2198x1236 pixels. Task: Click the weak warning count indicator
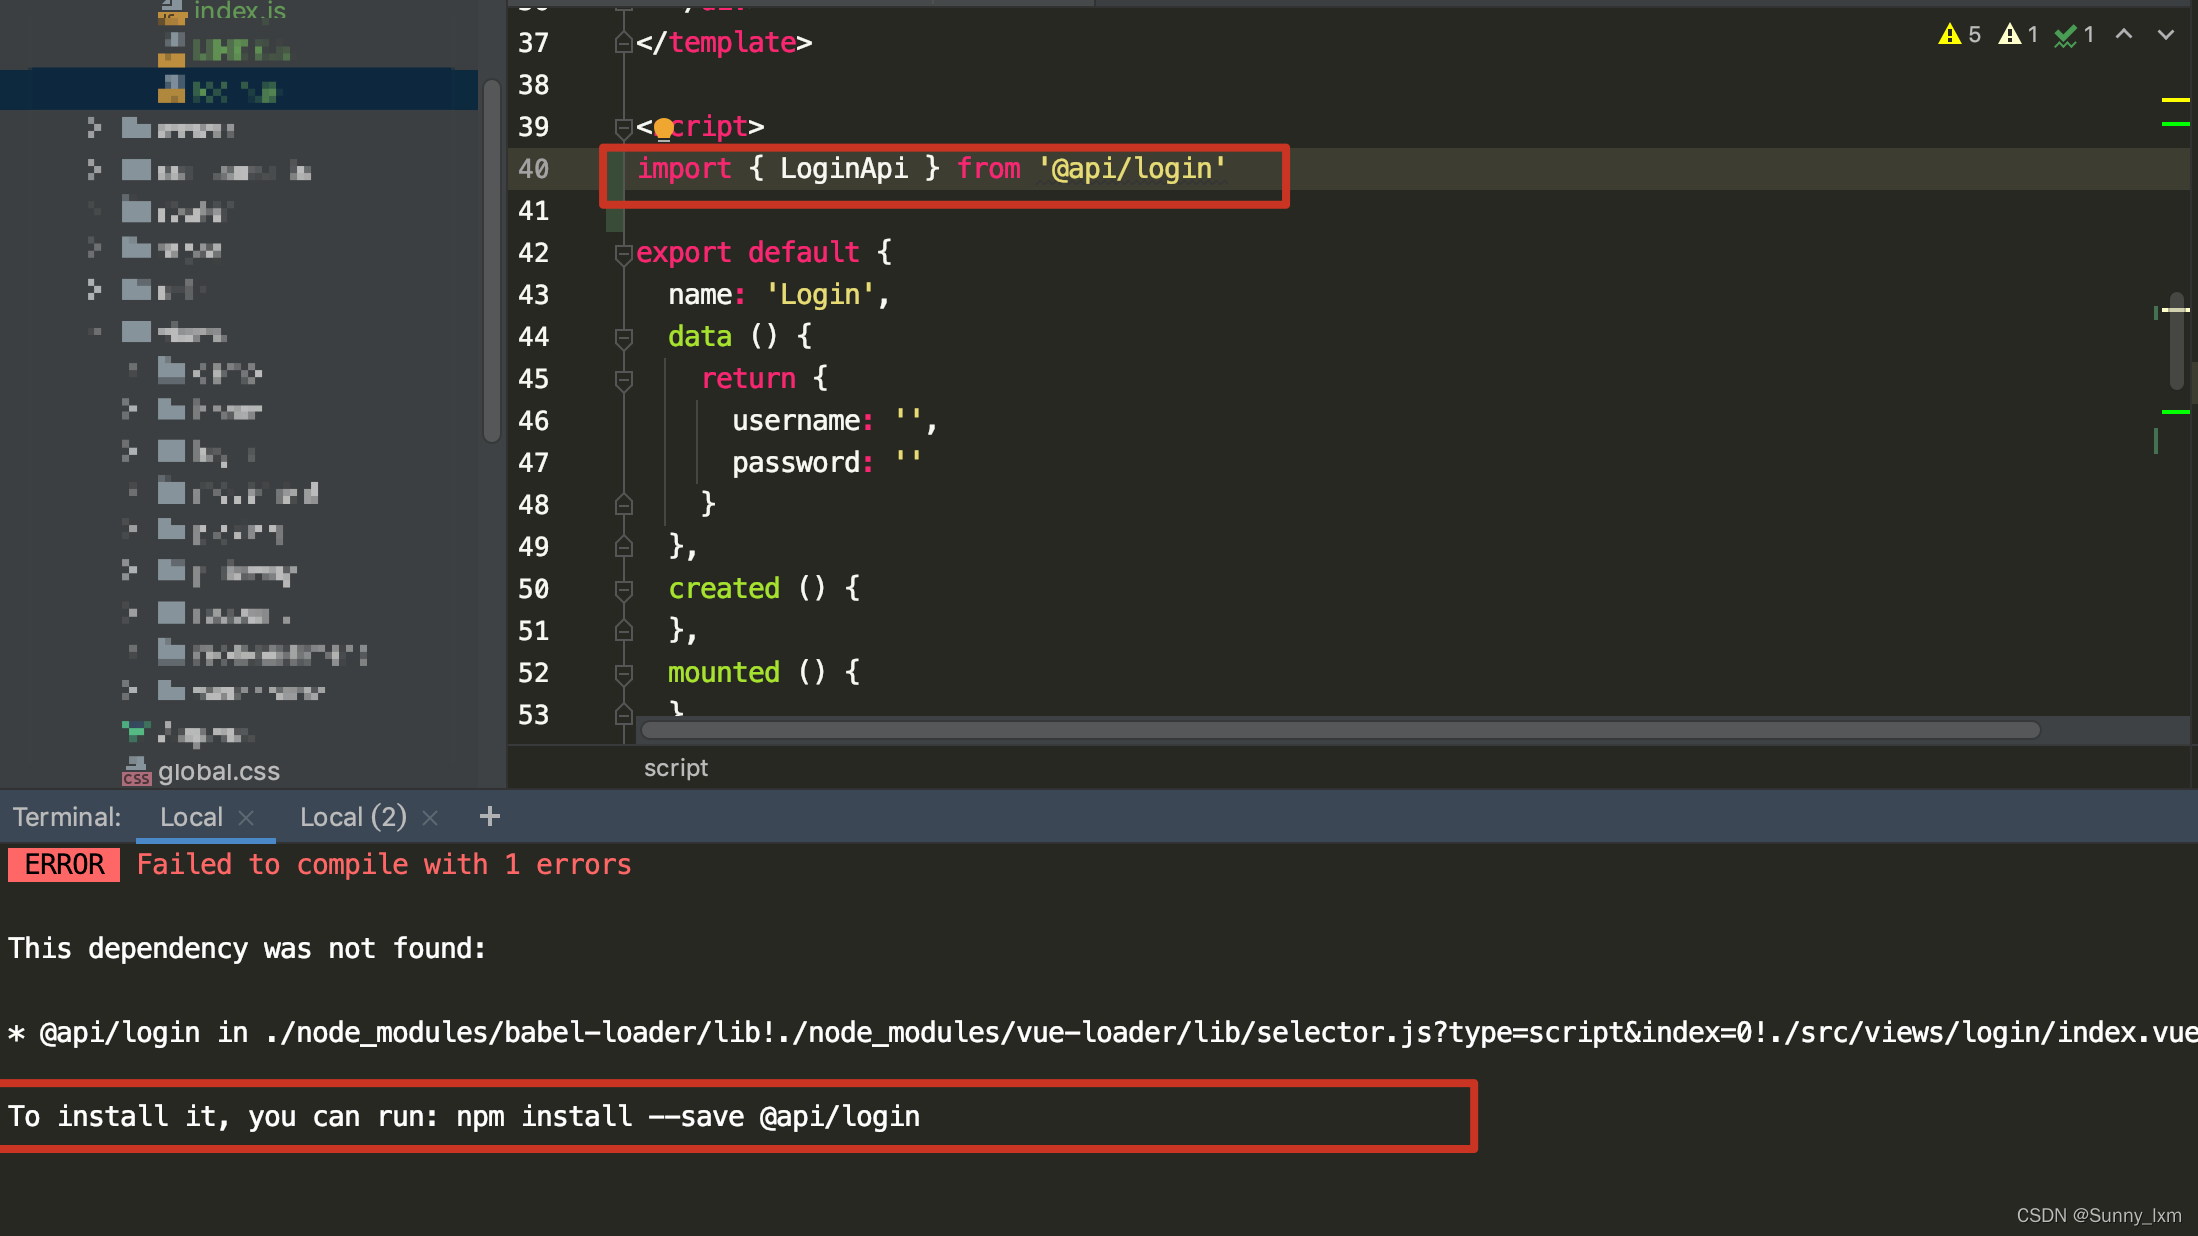point(2010,35)
